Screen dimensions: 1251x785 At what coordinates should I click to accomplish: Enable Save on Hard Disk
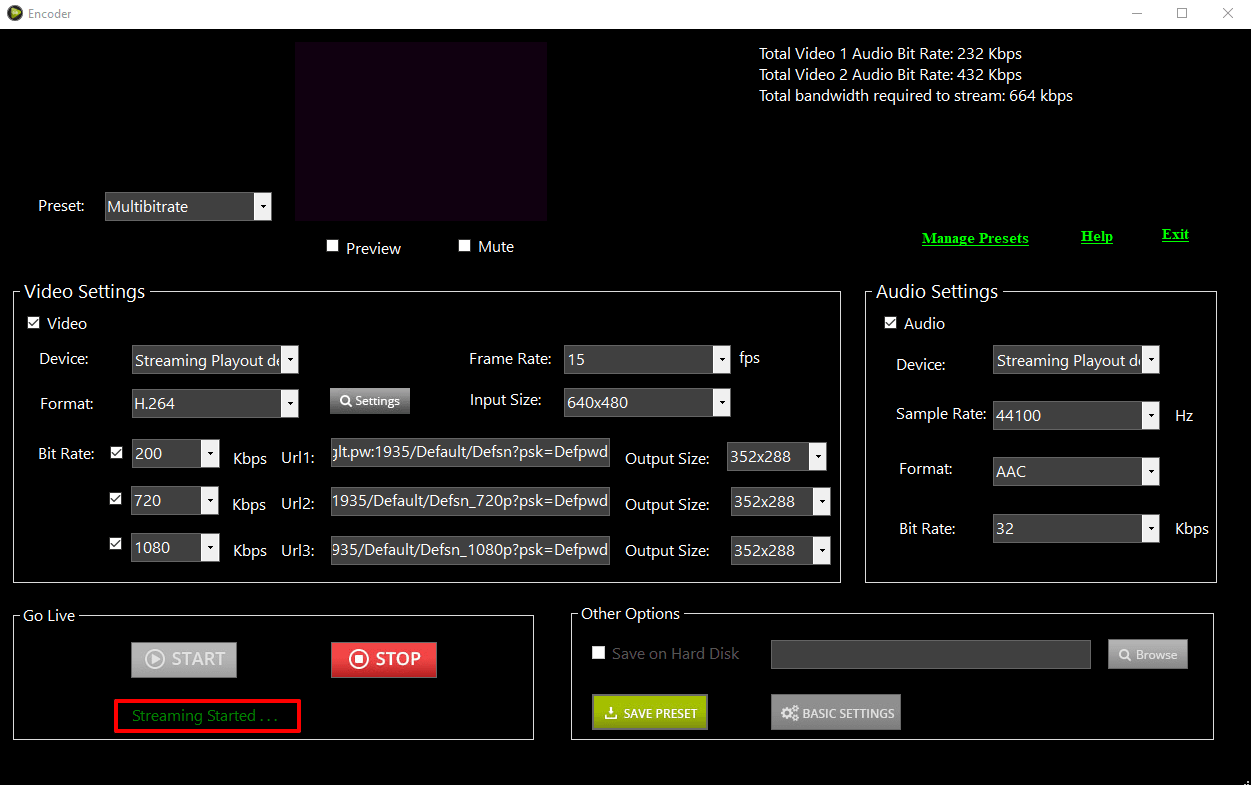(x=598, y=652)
